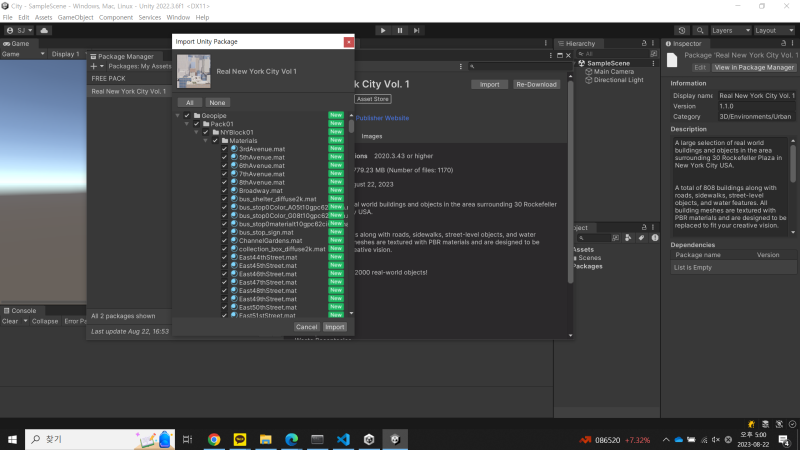Open the File menu

click(x=8, y=17)
